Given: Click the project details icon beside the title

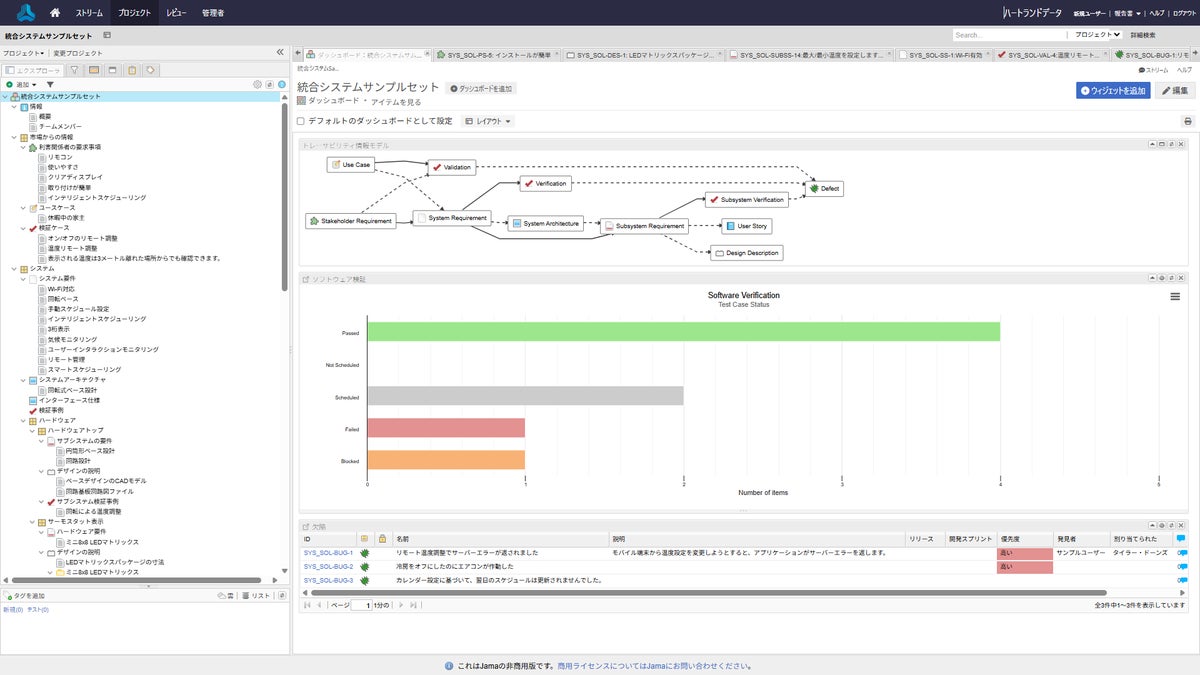Looking at the screenshot, I should pyautogui.click(x=107, y=35).
